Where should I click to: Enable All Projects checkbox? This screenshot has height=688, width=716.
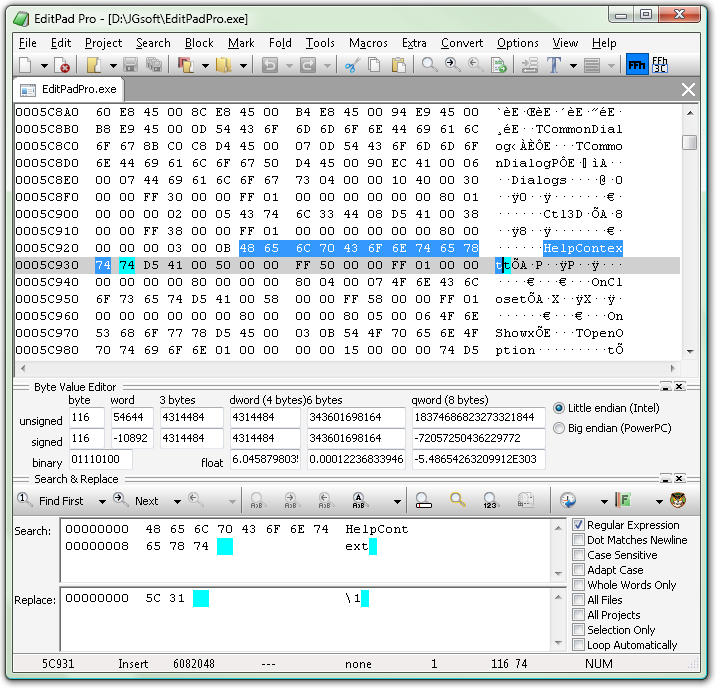click(x=578, y=614)
